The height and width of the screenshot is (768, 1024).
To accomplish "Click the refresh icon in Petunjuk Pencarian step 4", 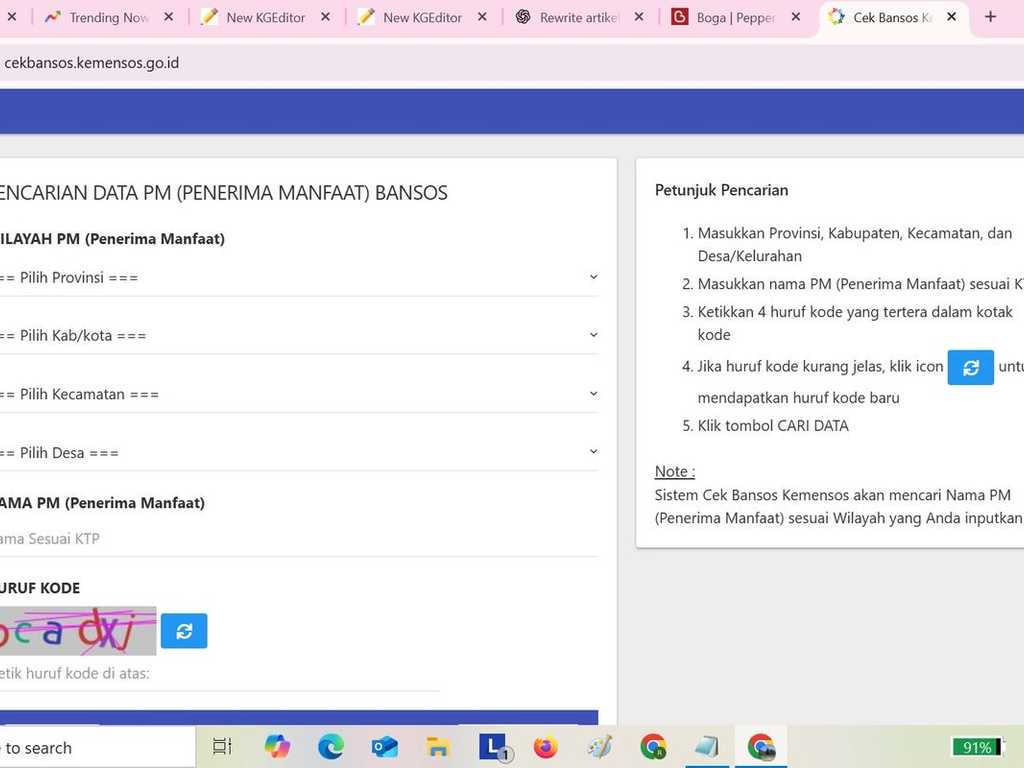I will click(x=970, y=367).
